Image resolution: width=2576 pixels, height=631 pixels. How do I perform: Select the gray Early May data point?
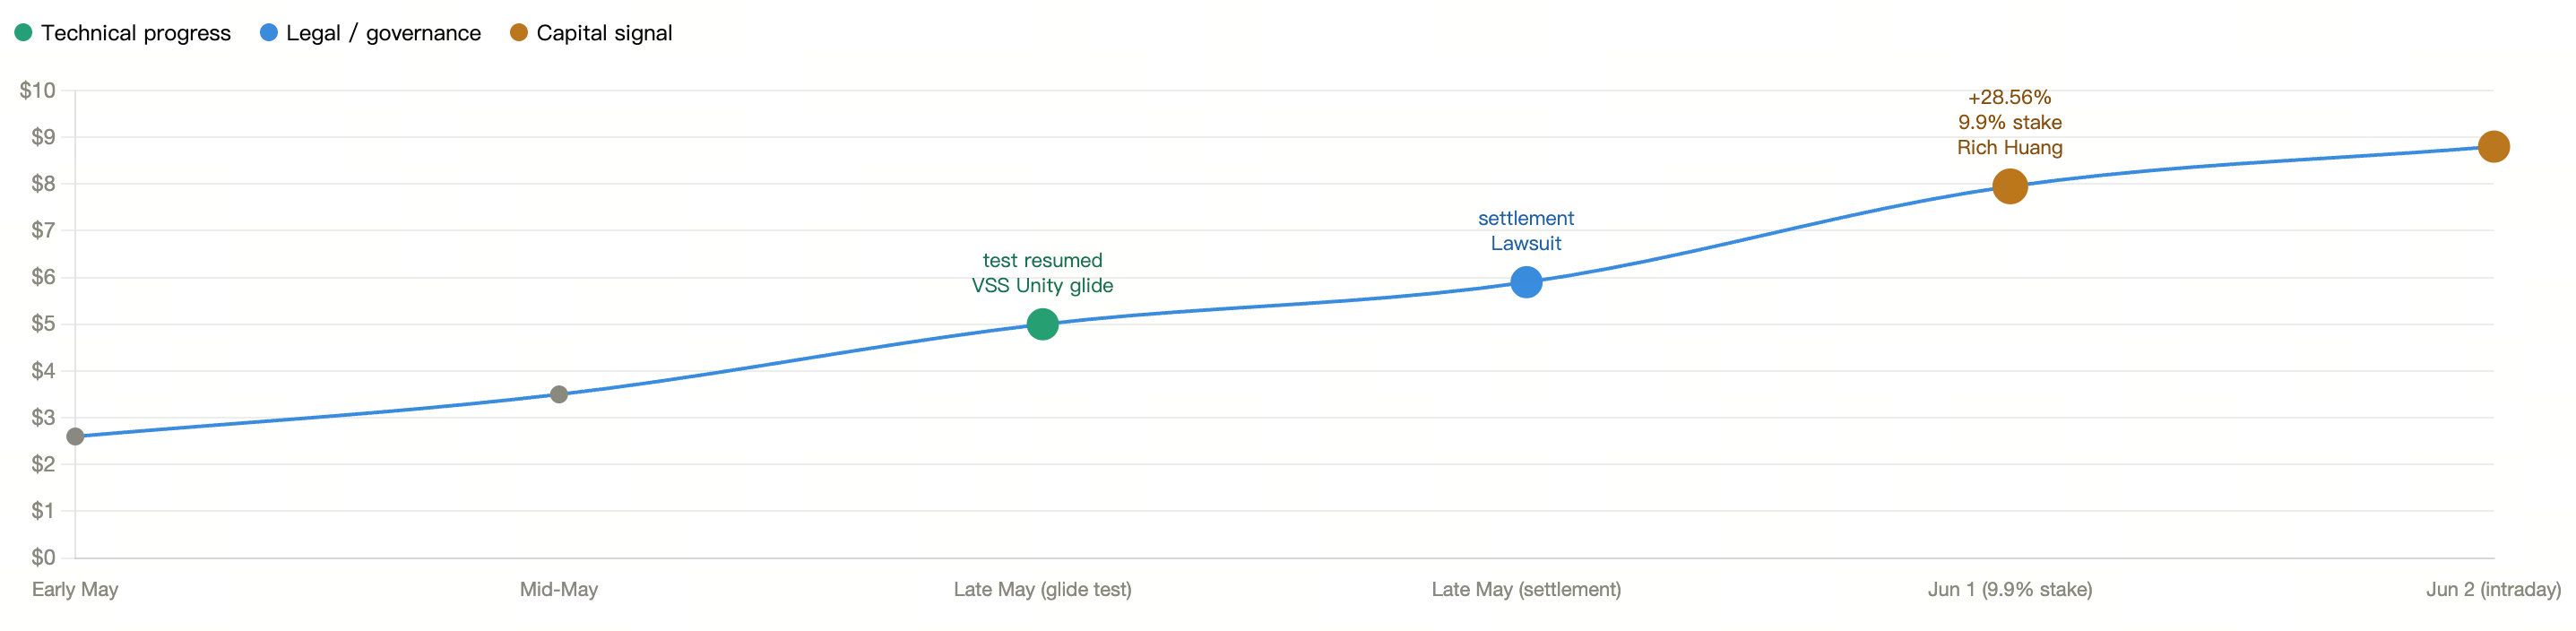point(75,437)
